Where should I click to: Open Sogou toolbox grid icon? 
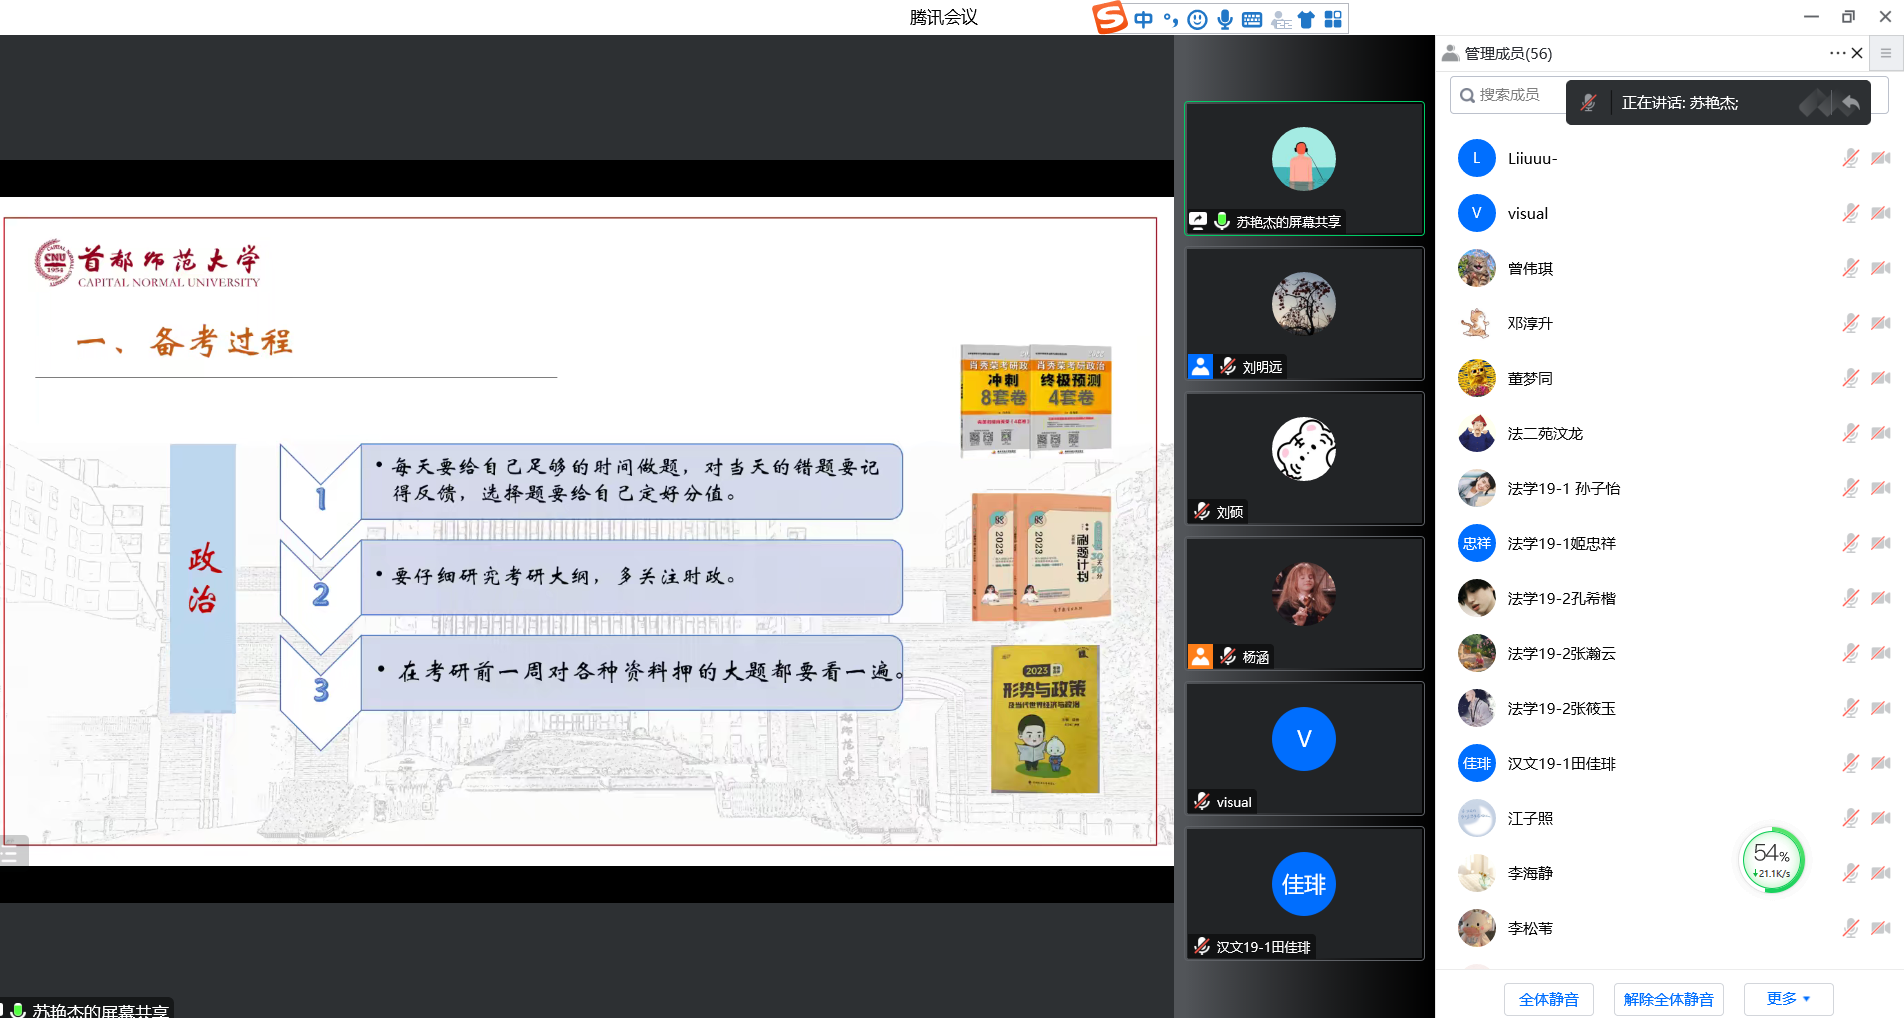pos(1333,19)
